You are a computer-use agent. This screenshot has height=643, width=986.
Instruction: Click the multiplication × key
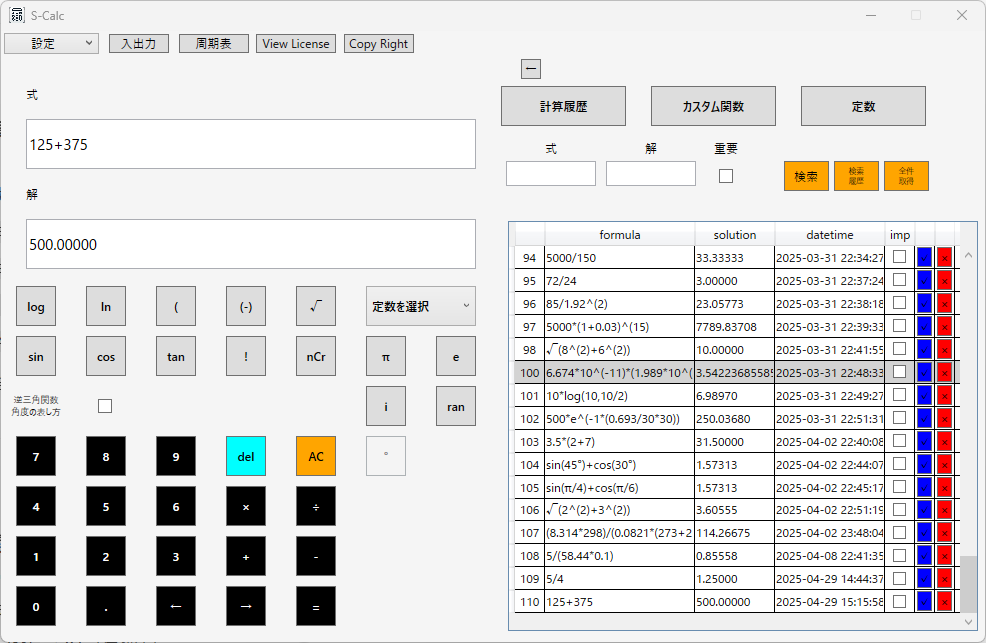(246, 507)
